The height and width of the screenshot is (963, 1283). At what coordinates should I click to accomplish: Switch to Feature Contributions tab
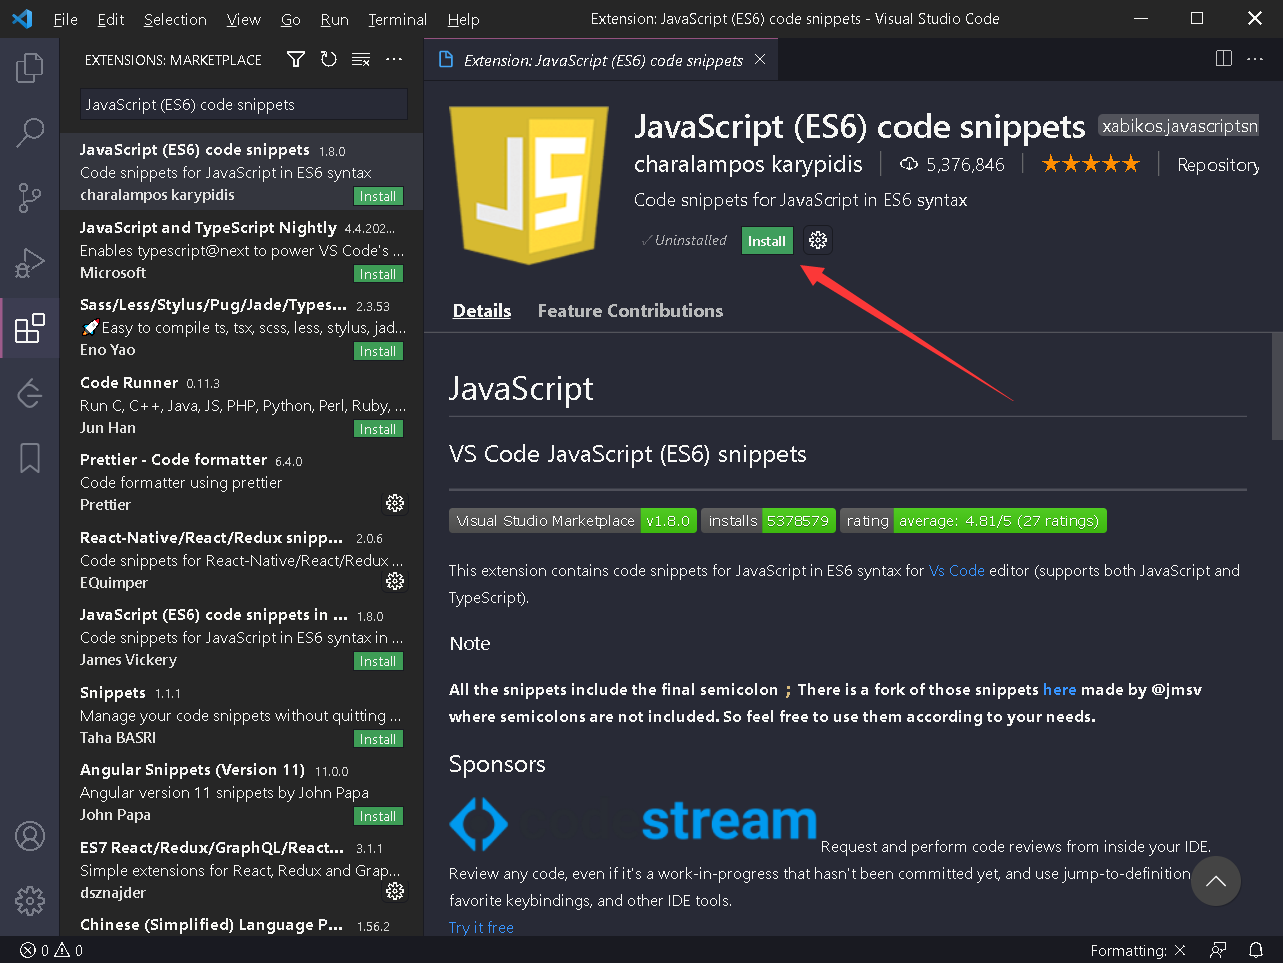[x=630, y=311]
